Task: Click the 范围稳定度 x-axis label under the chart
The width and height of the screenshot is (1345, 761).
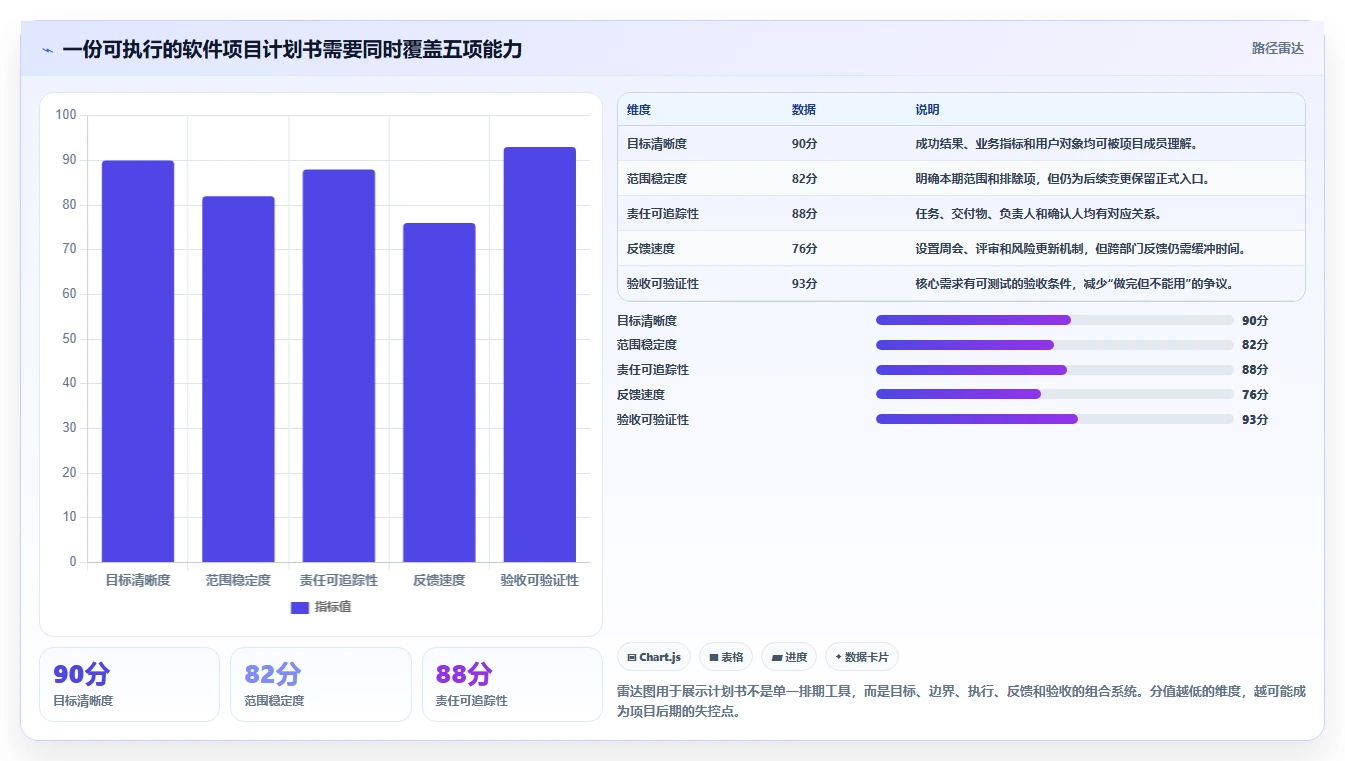Action: 238,580
